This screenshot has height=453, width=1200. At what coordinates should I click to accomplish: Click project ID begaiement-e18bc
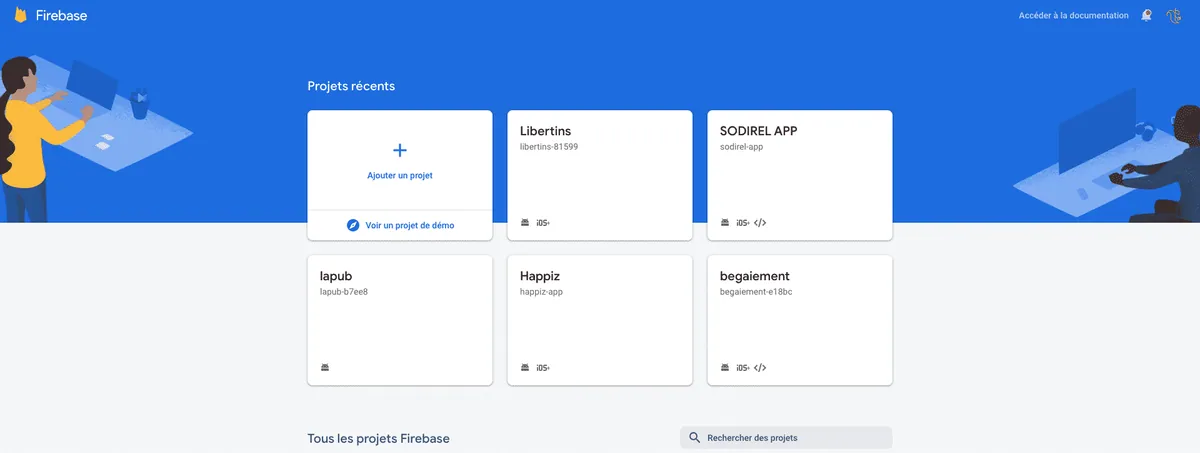pos(756,292)
